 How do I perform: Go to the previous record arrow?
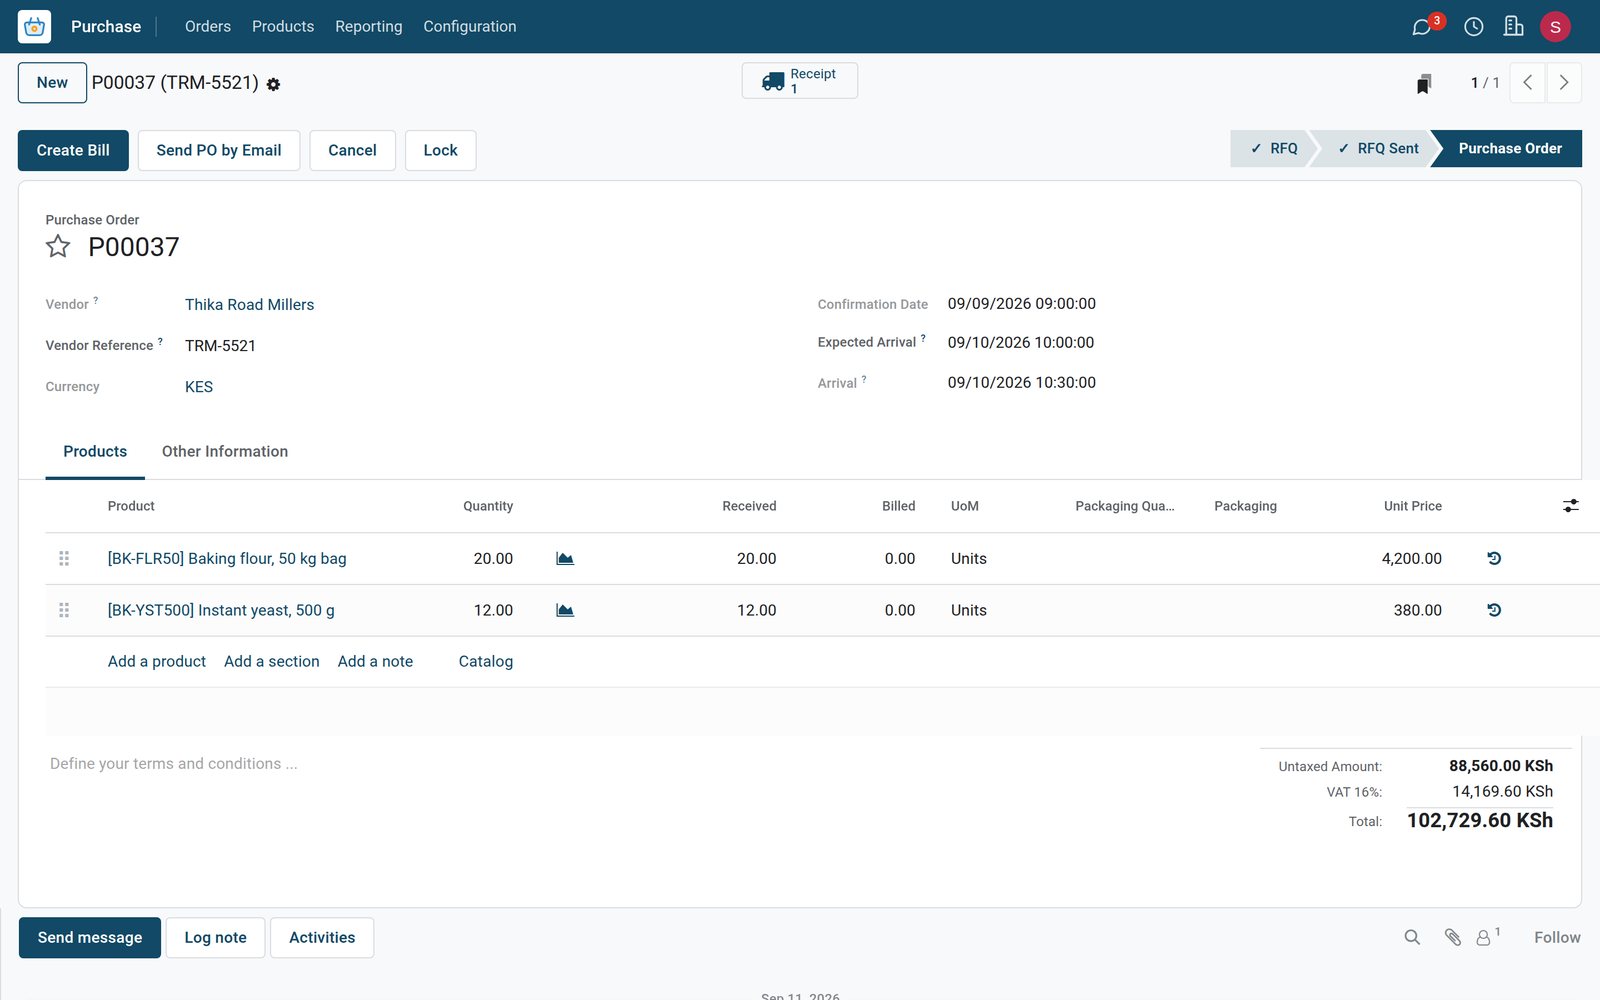tap(1527, 83)
